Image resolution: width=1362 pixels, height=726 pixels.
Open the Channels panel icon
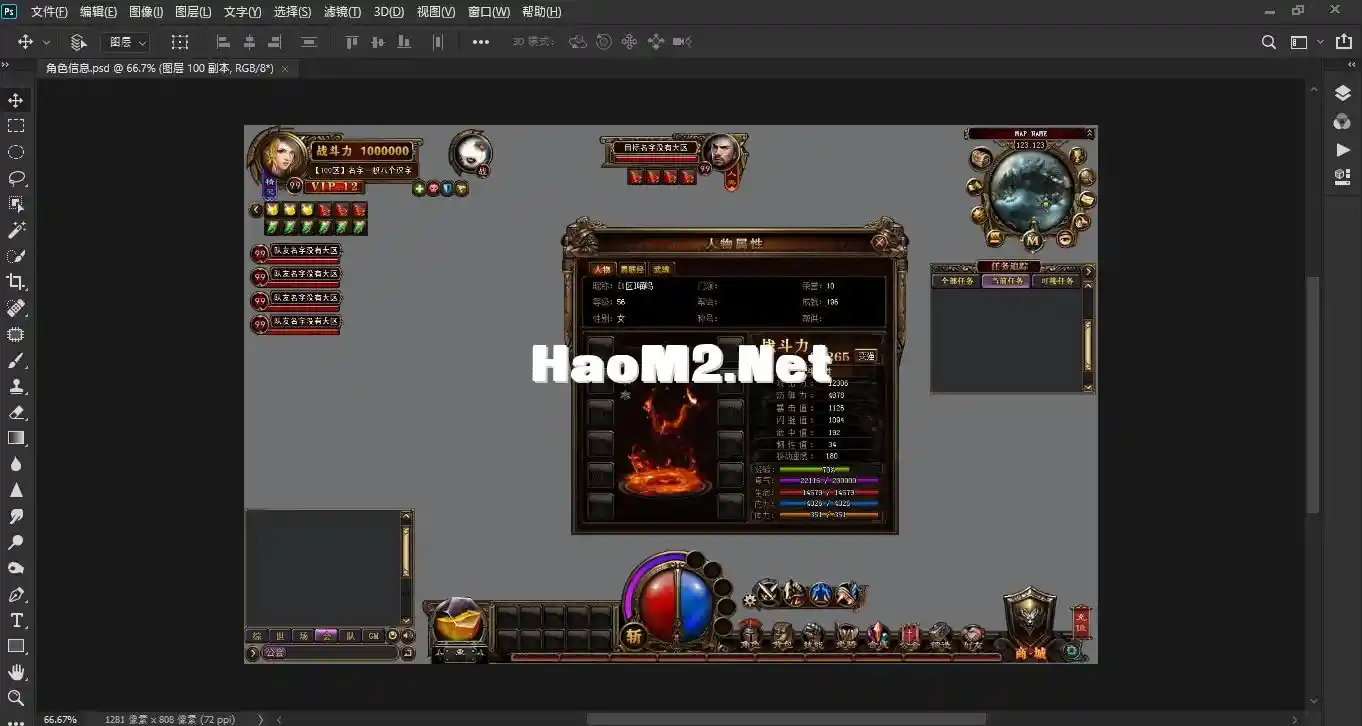pyautogui.click(x=1342, y=121)
